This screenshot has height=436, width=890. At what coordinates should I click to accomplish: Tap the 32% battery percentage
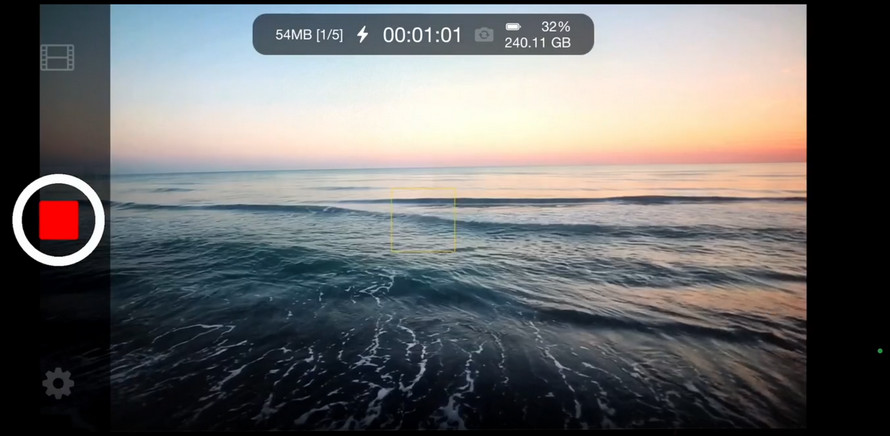coord(556,27)
